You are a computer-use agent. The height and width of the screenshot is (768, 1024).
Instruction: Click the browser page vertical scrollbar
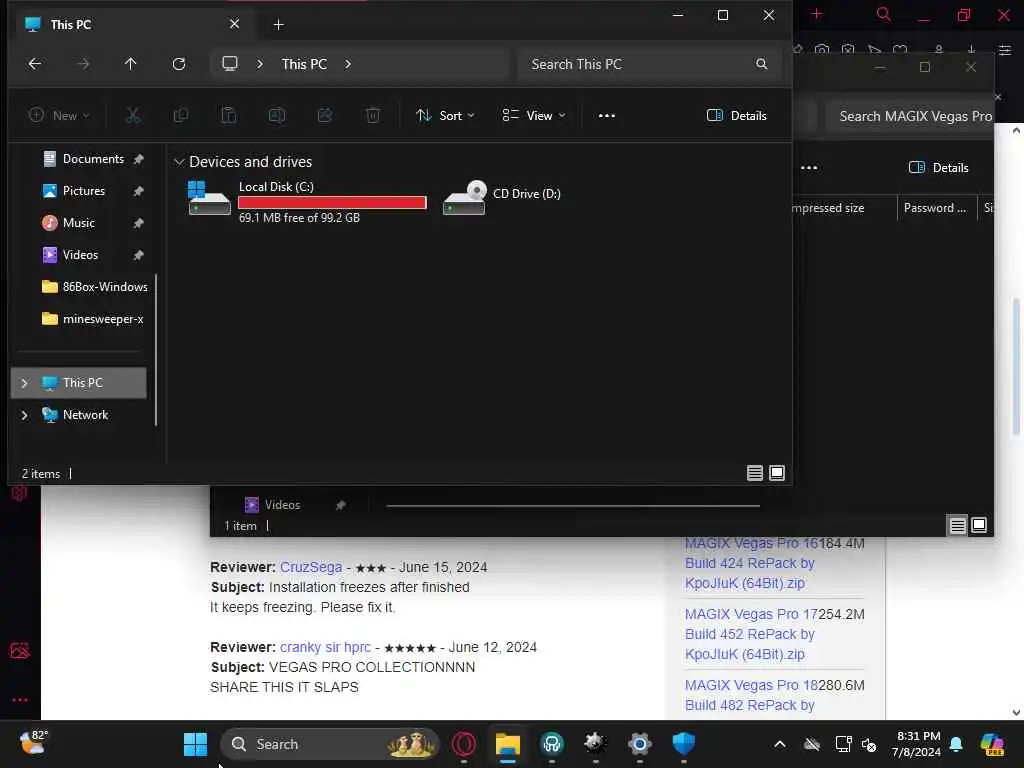[1016, 366]
